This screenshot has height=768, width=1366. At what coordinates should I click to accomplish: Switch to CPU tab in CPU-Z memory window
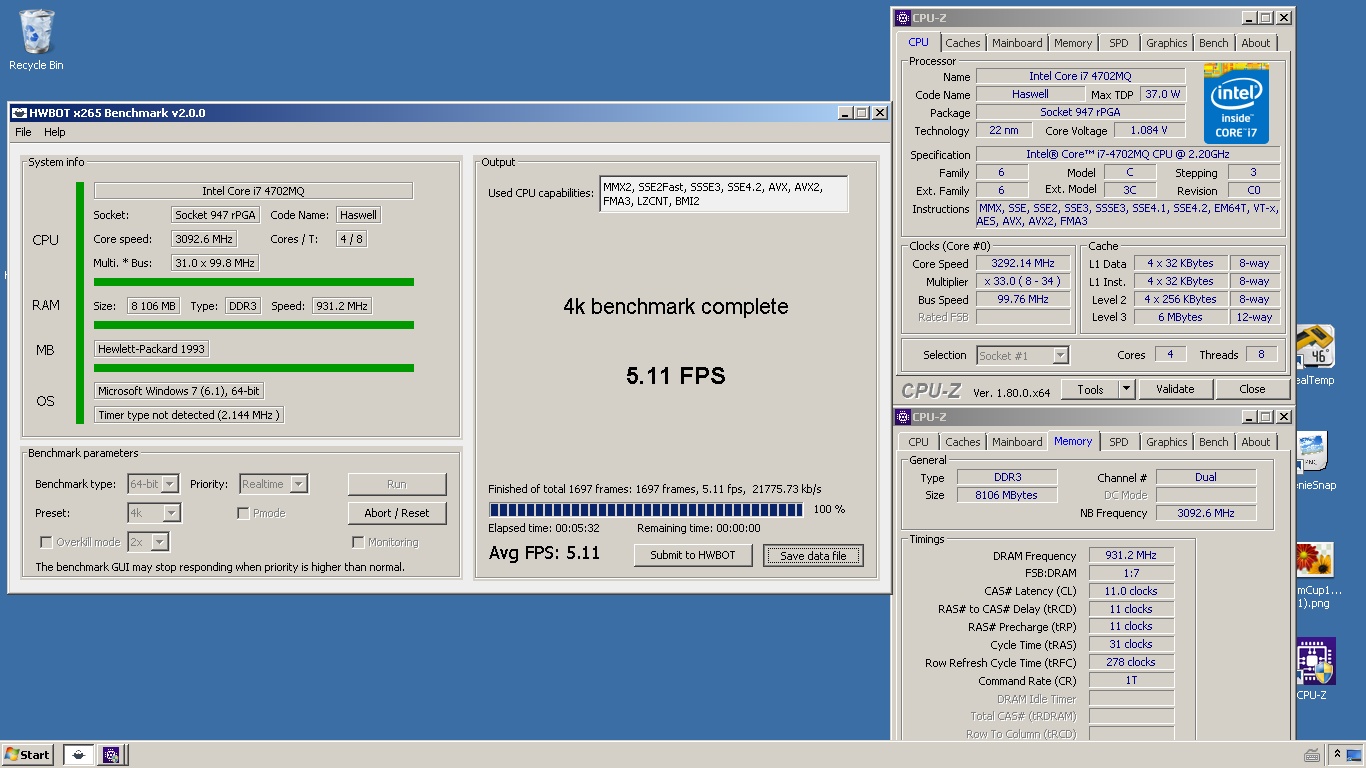point(918,442)
